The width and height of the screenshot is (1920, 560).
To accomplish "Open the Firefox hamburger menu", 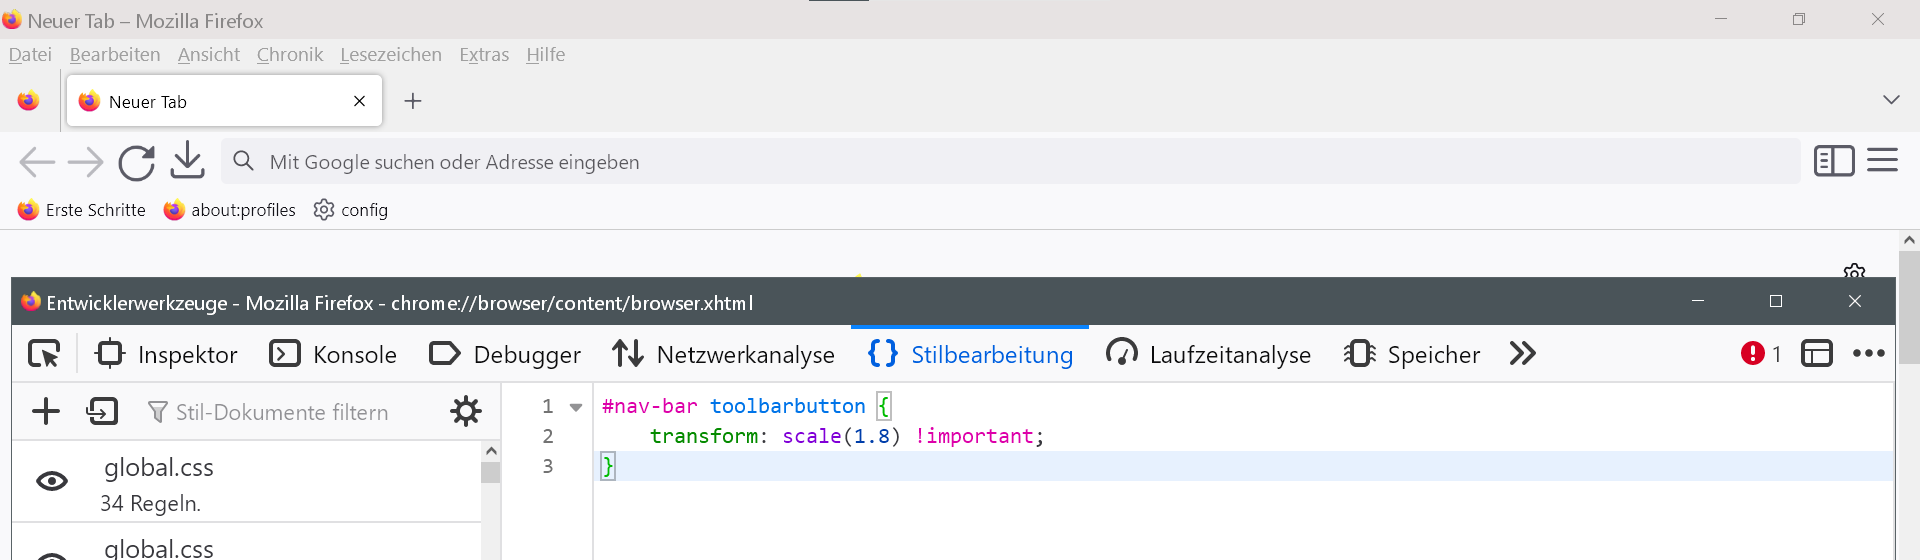I will (x=1882, y=161).
